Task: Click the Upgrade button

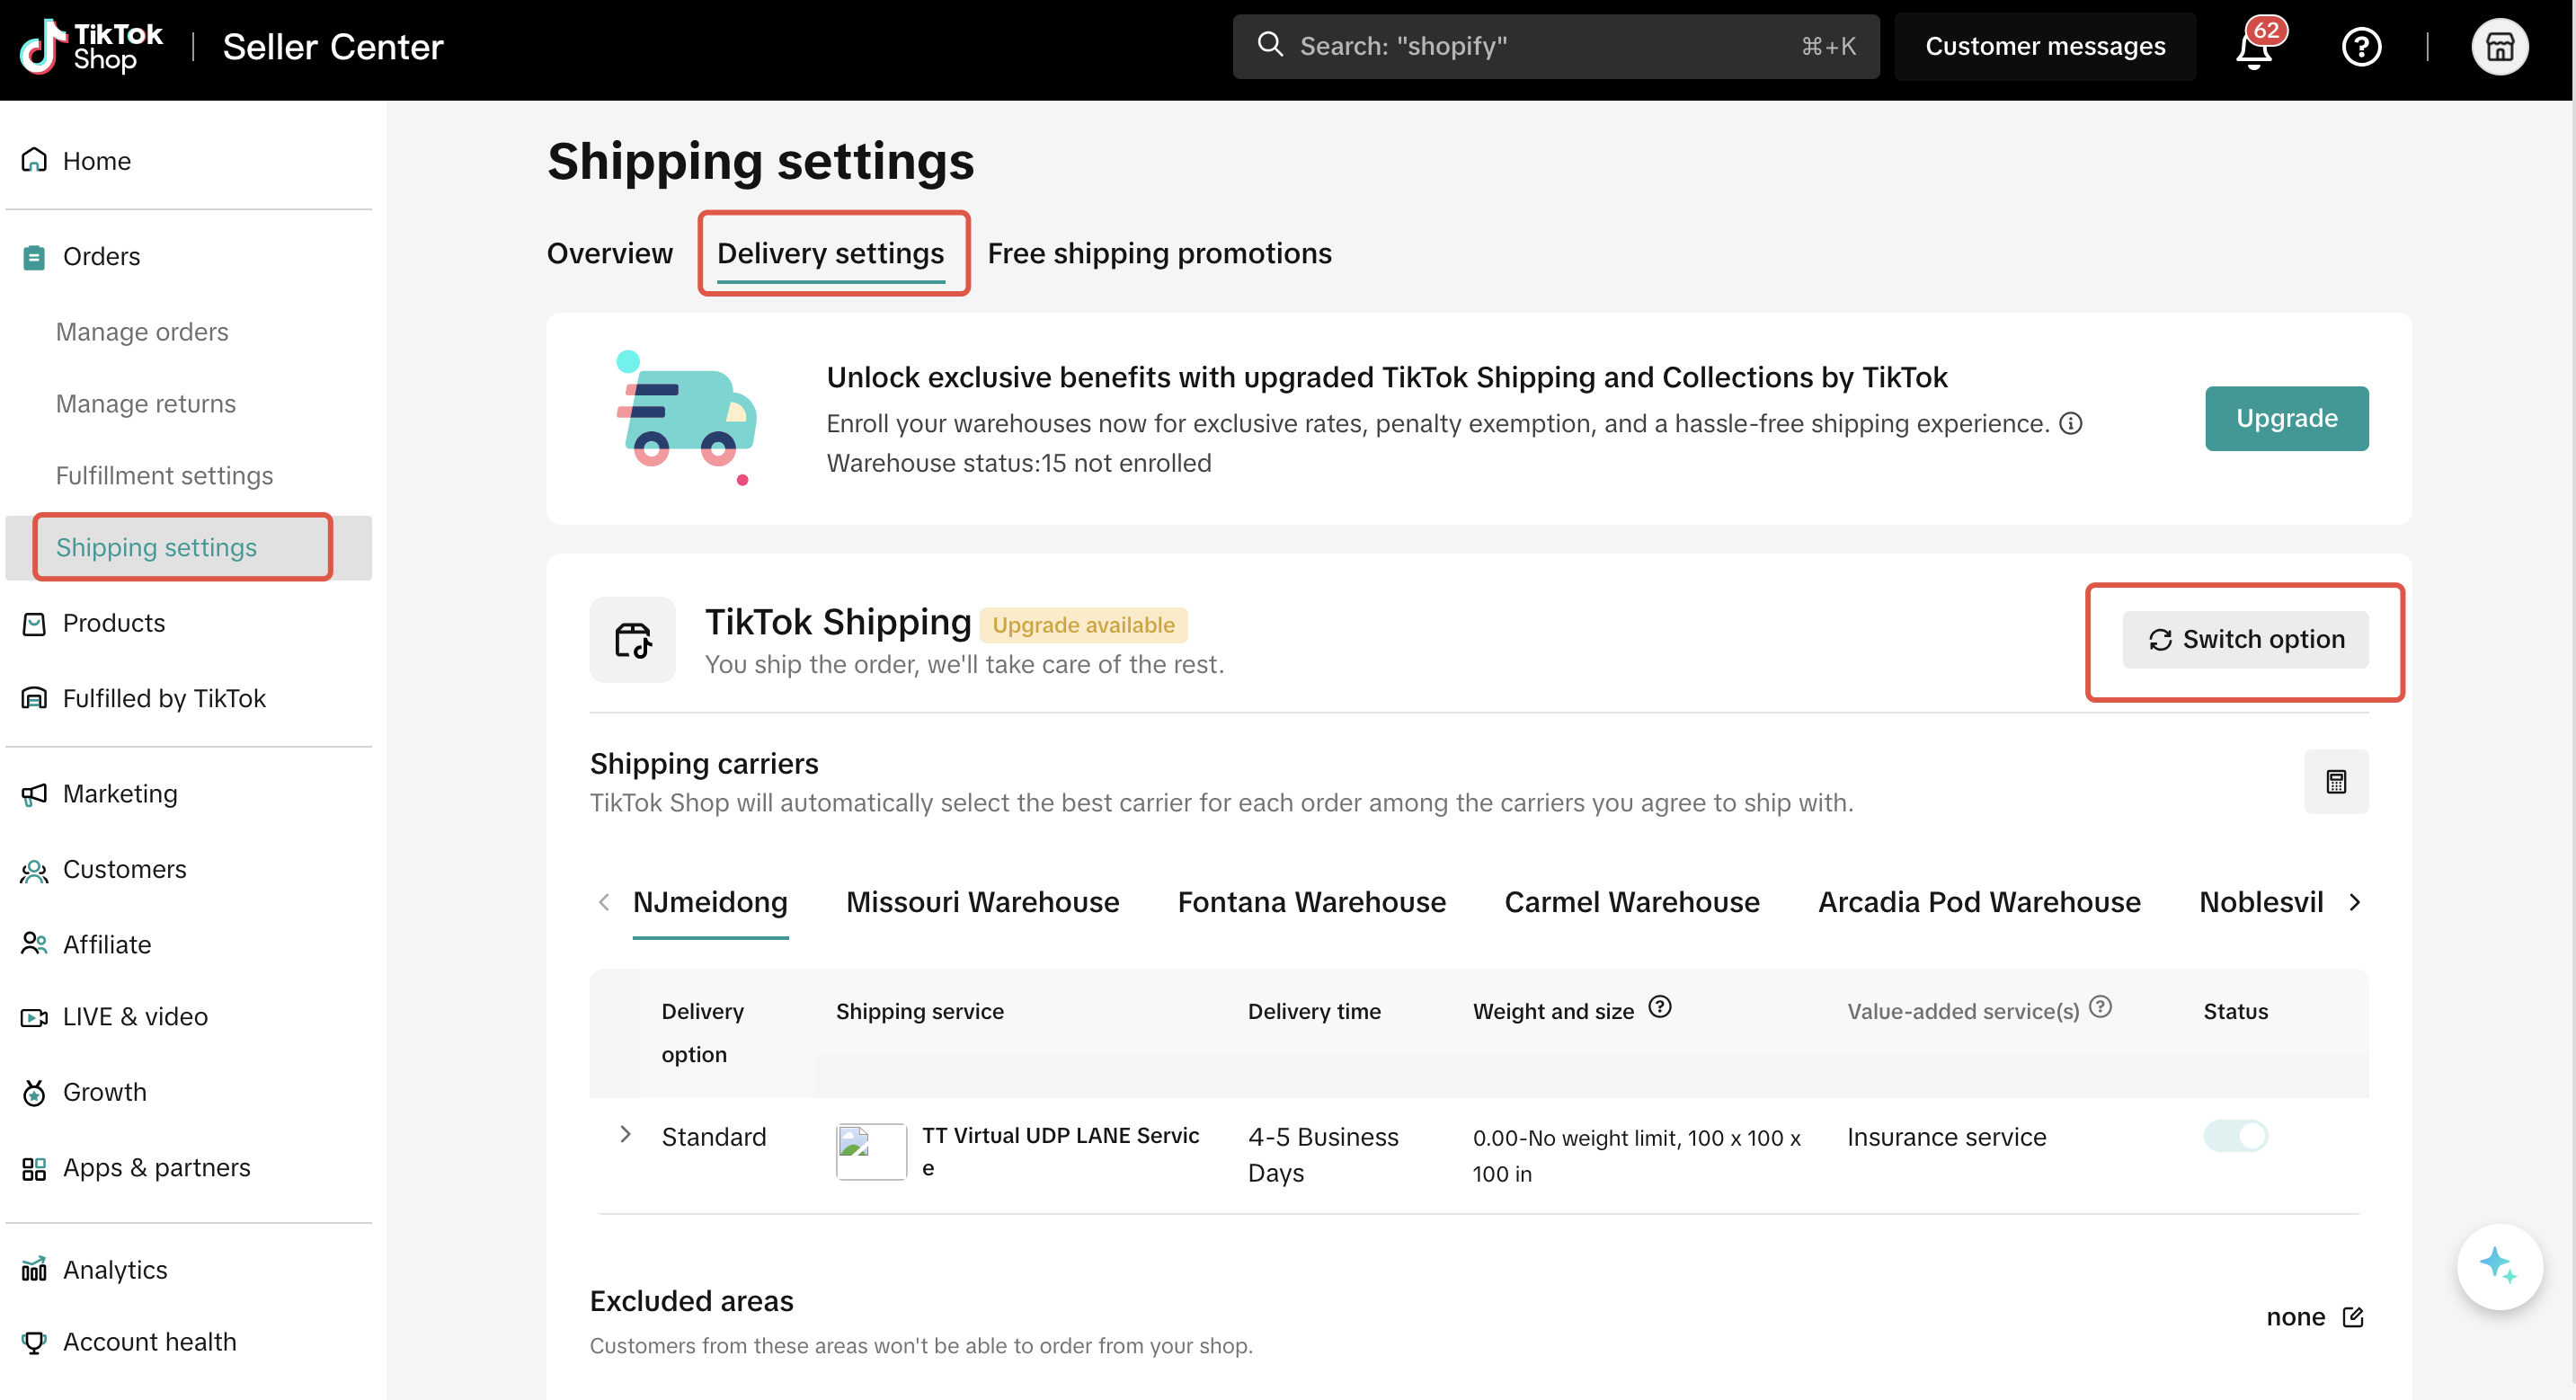Action: [2286, 418]
